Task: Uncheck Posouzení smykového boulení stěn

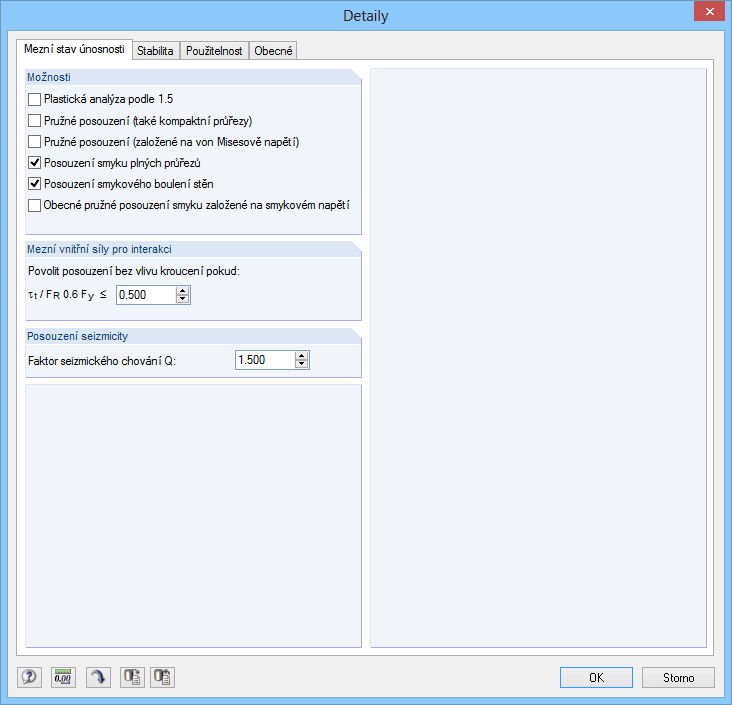Action: click(35, 184)
